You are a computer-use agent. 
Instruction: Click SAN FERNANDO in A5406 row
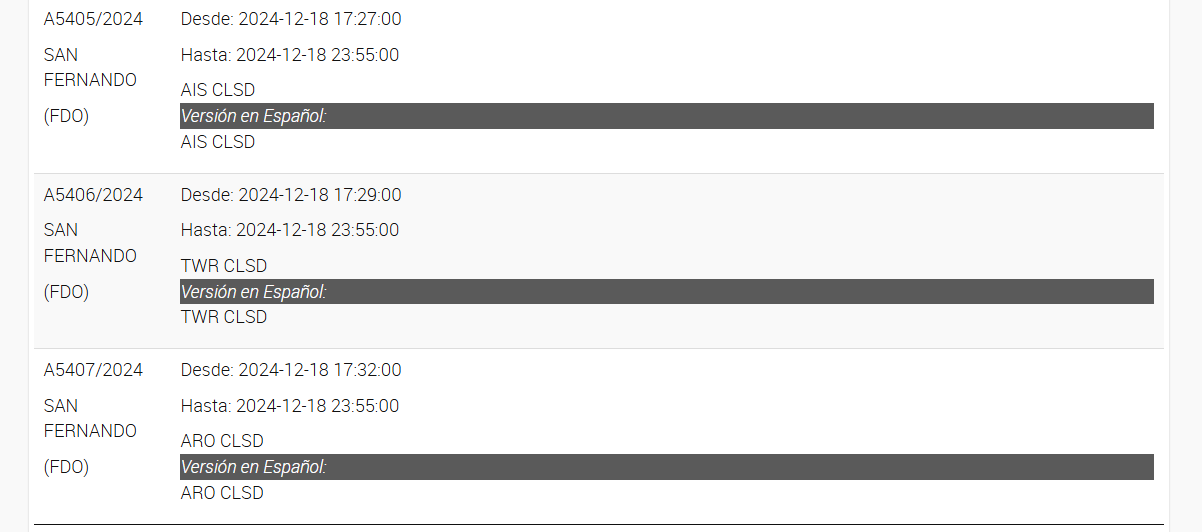[x=90, y=243]
